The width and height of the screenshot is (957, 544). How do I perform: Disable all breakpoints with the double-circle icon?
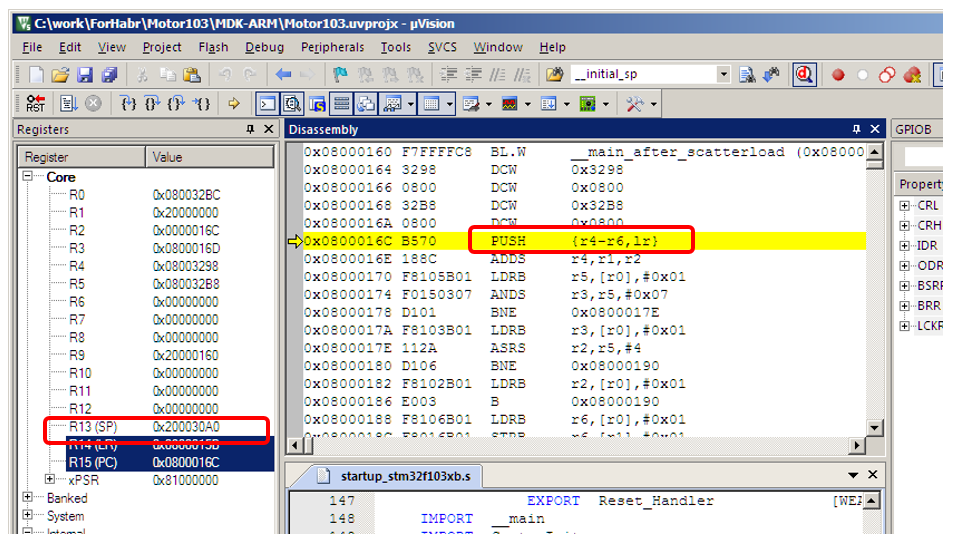pyautogui.click(x=887, y=74)
